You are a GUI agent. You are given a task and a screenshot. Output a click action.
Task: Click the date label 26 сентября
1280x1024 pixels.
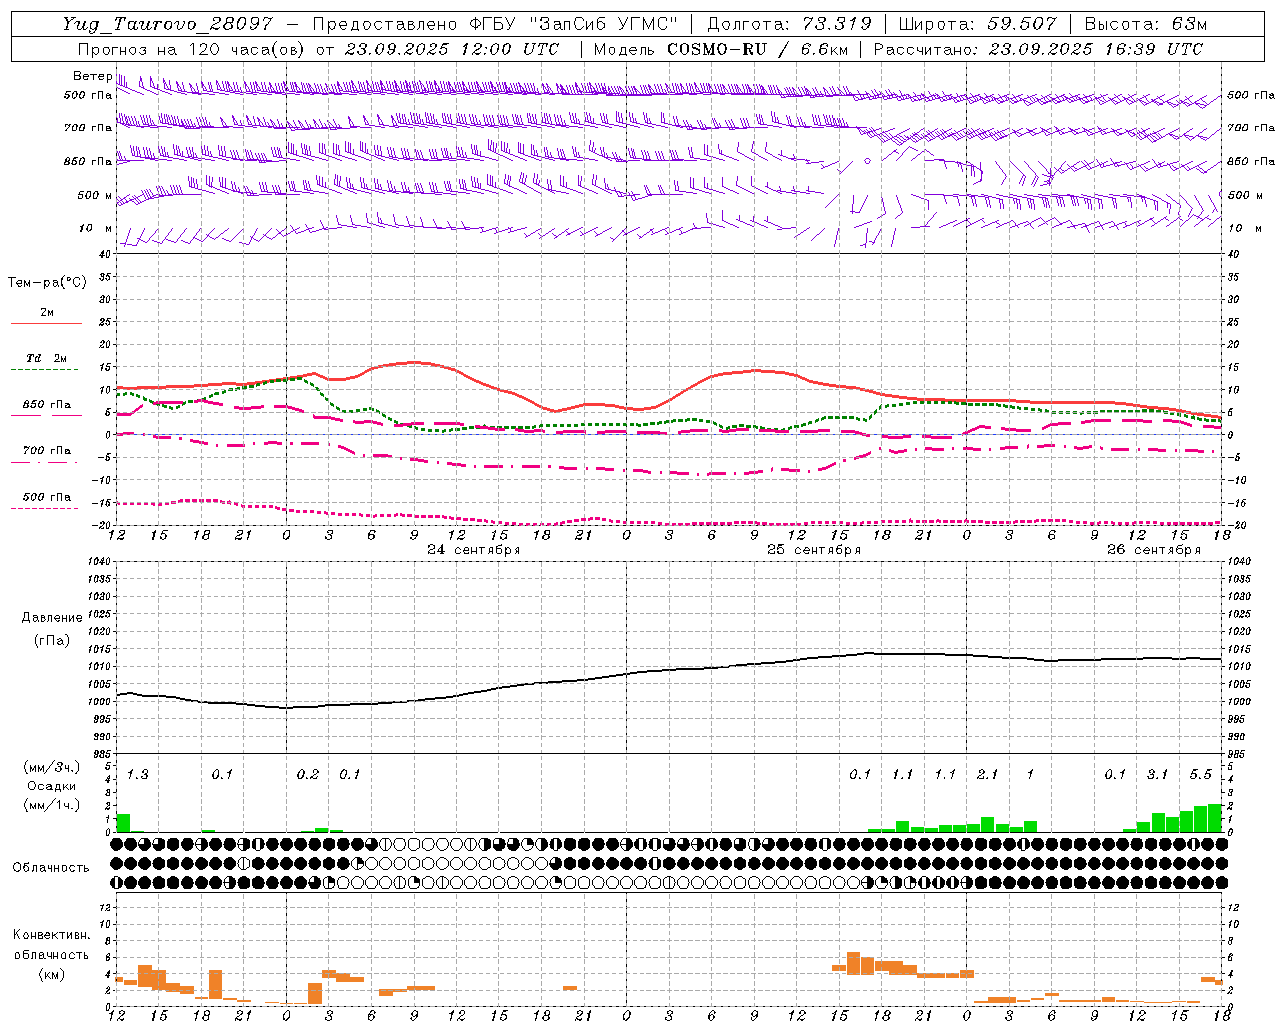pyautogui.click(x=1154, y=550)
